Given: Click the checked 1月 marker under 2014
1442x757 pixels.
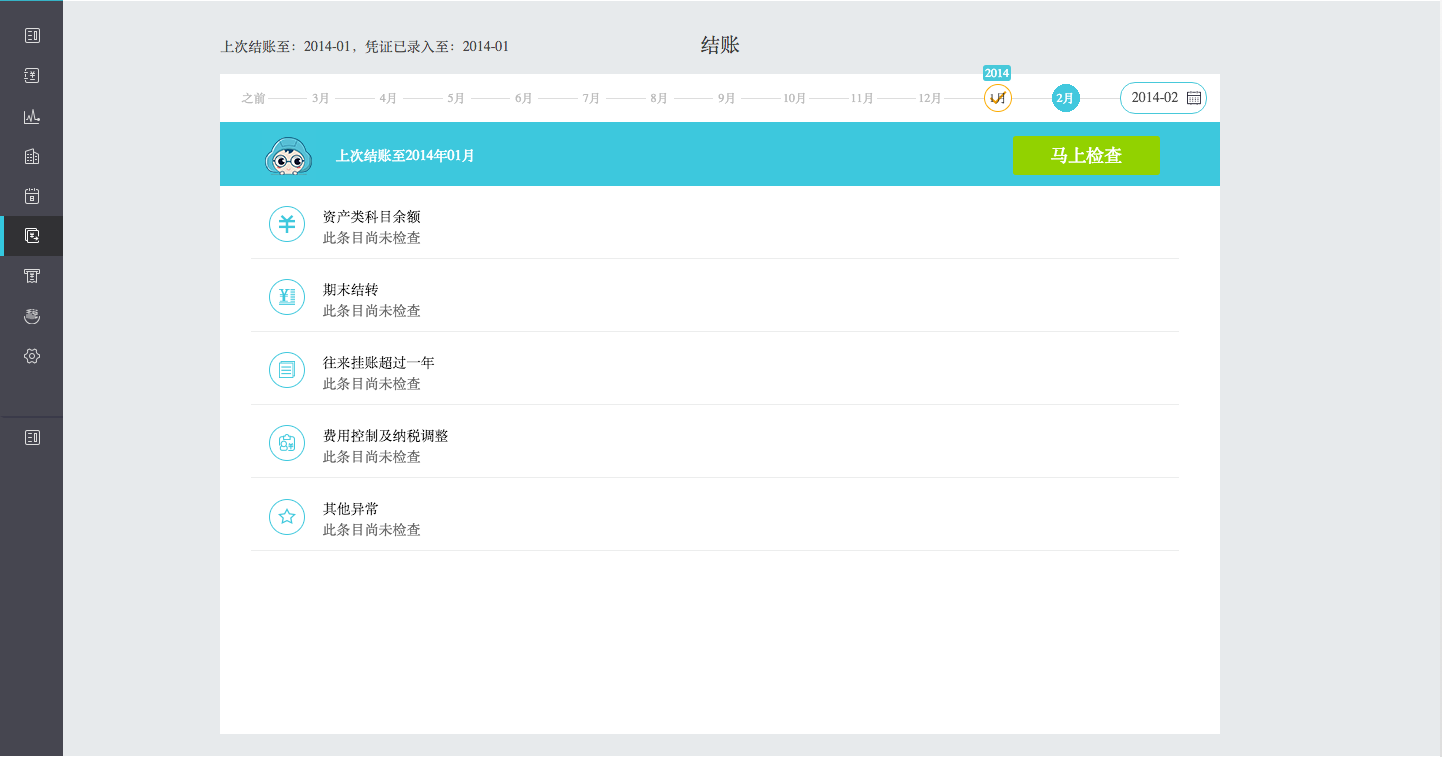Looking at the screenshot, I should coord(997,97).
